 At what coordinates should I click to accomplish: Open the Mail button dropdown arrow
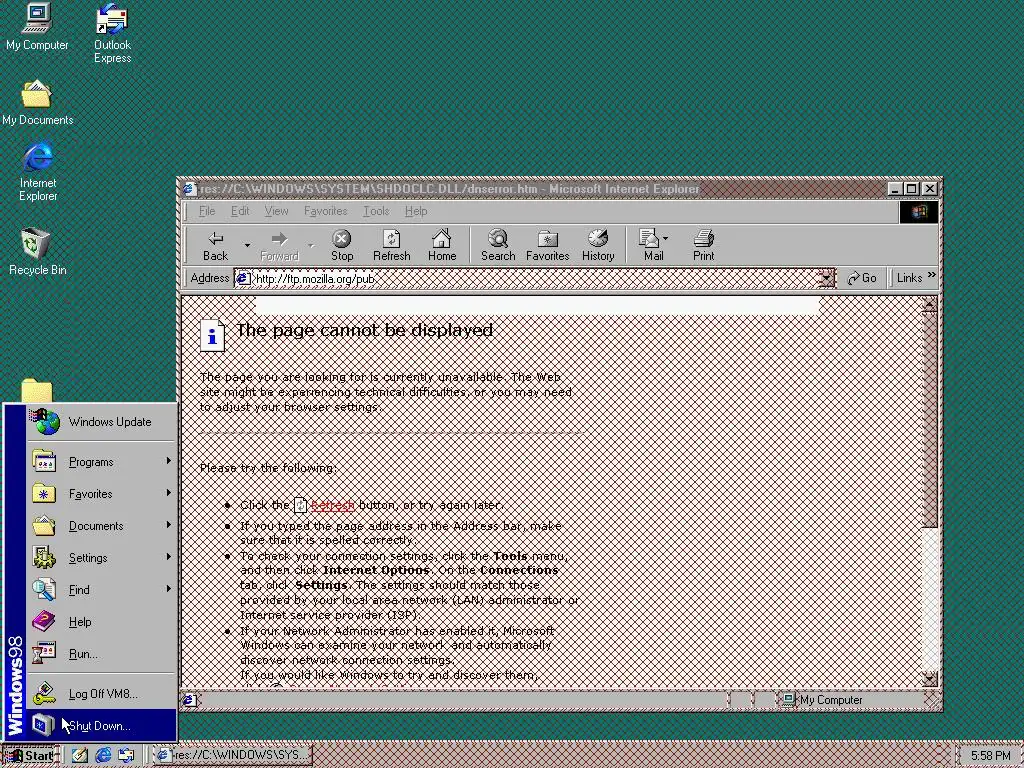point(665,238)
